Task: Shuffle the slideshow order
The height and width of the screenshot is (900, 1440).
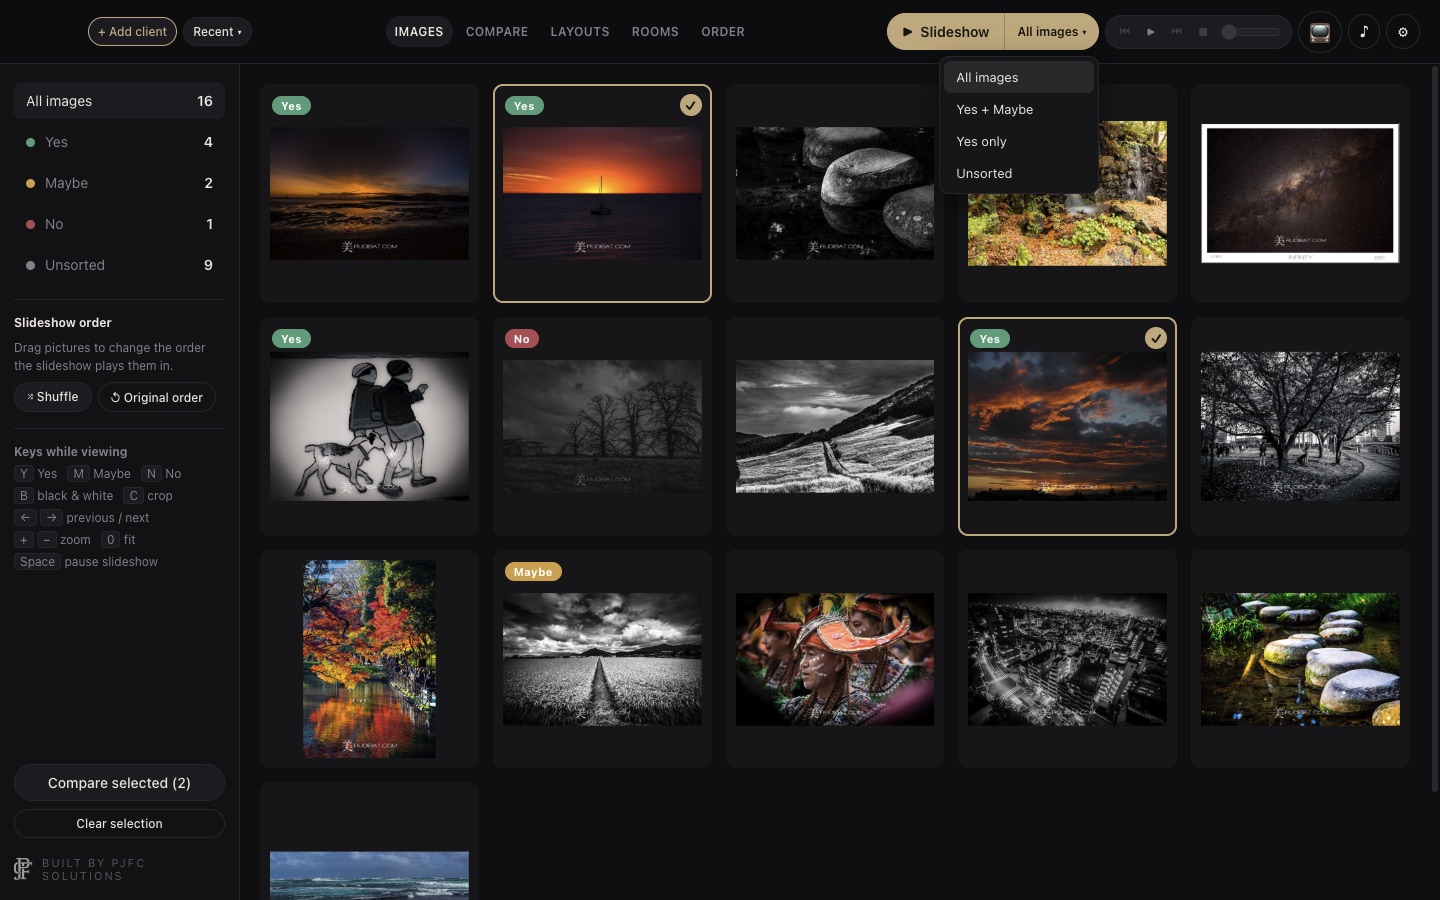Action: 53,397
